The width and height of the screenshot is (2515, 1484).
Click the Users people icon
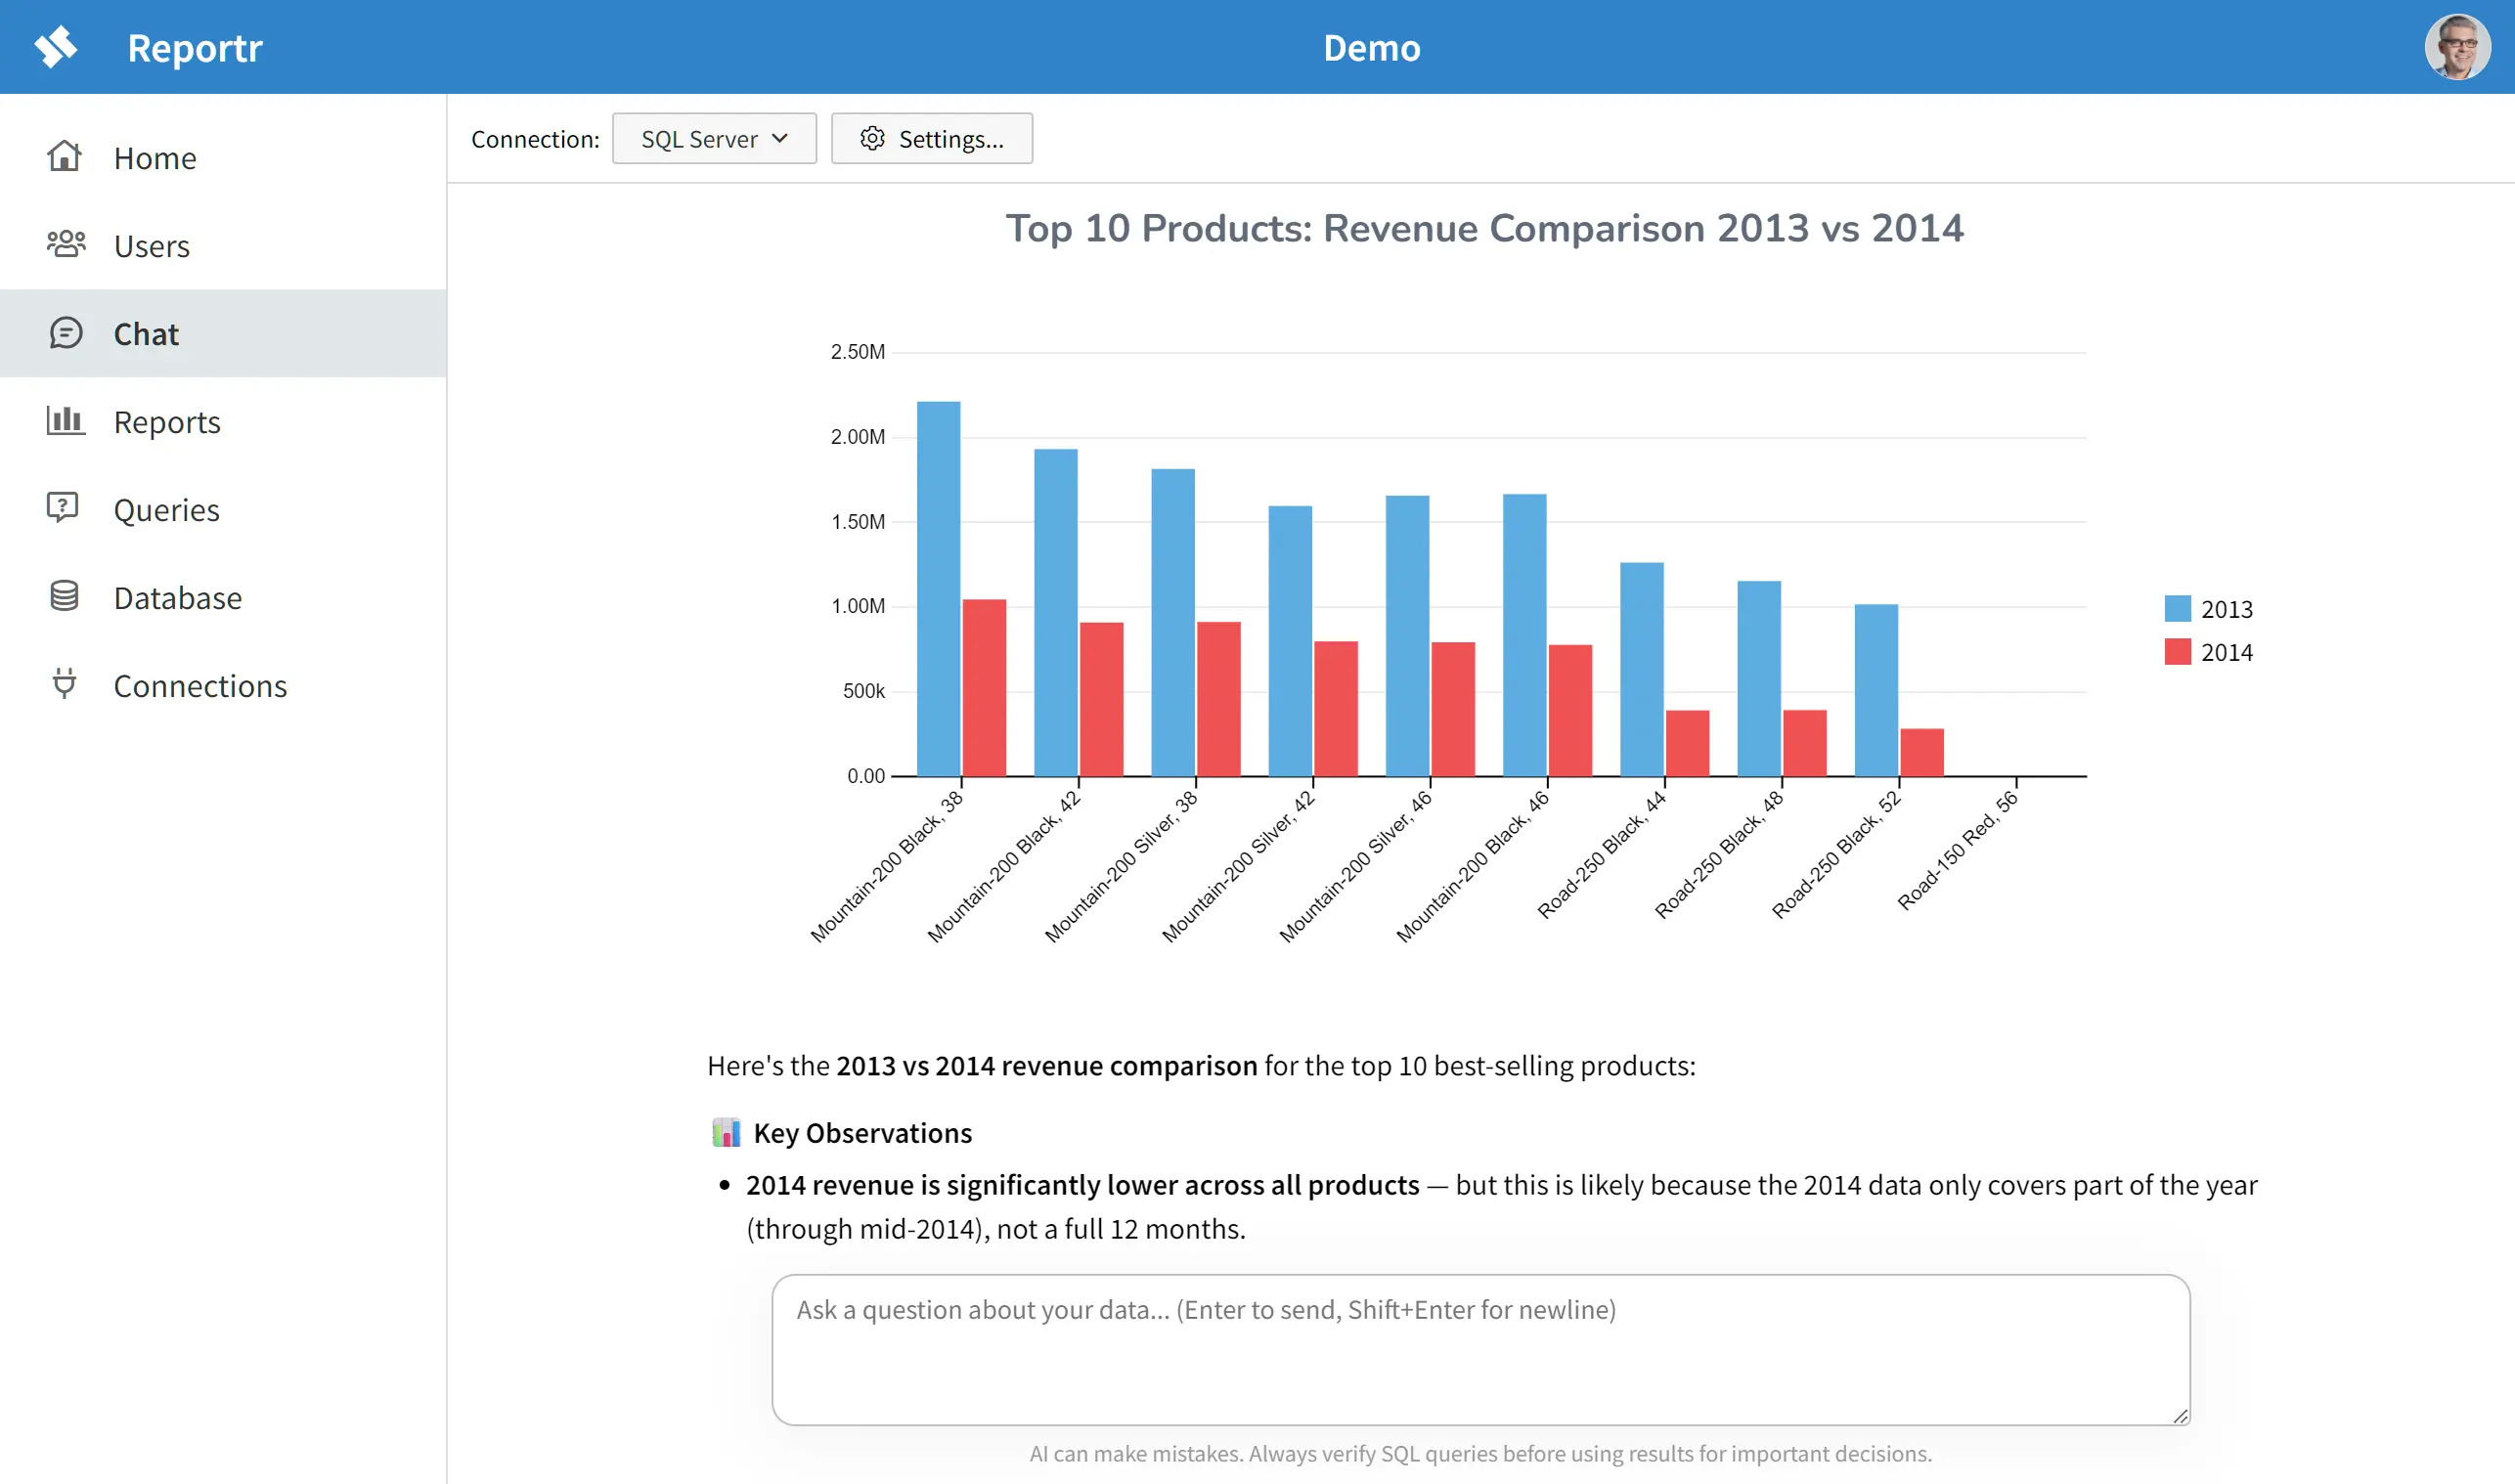[66, 244]
